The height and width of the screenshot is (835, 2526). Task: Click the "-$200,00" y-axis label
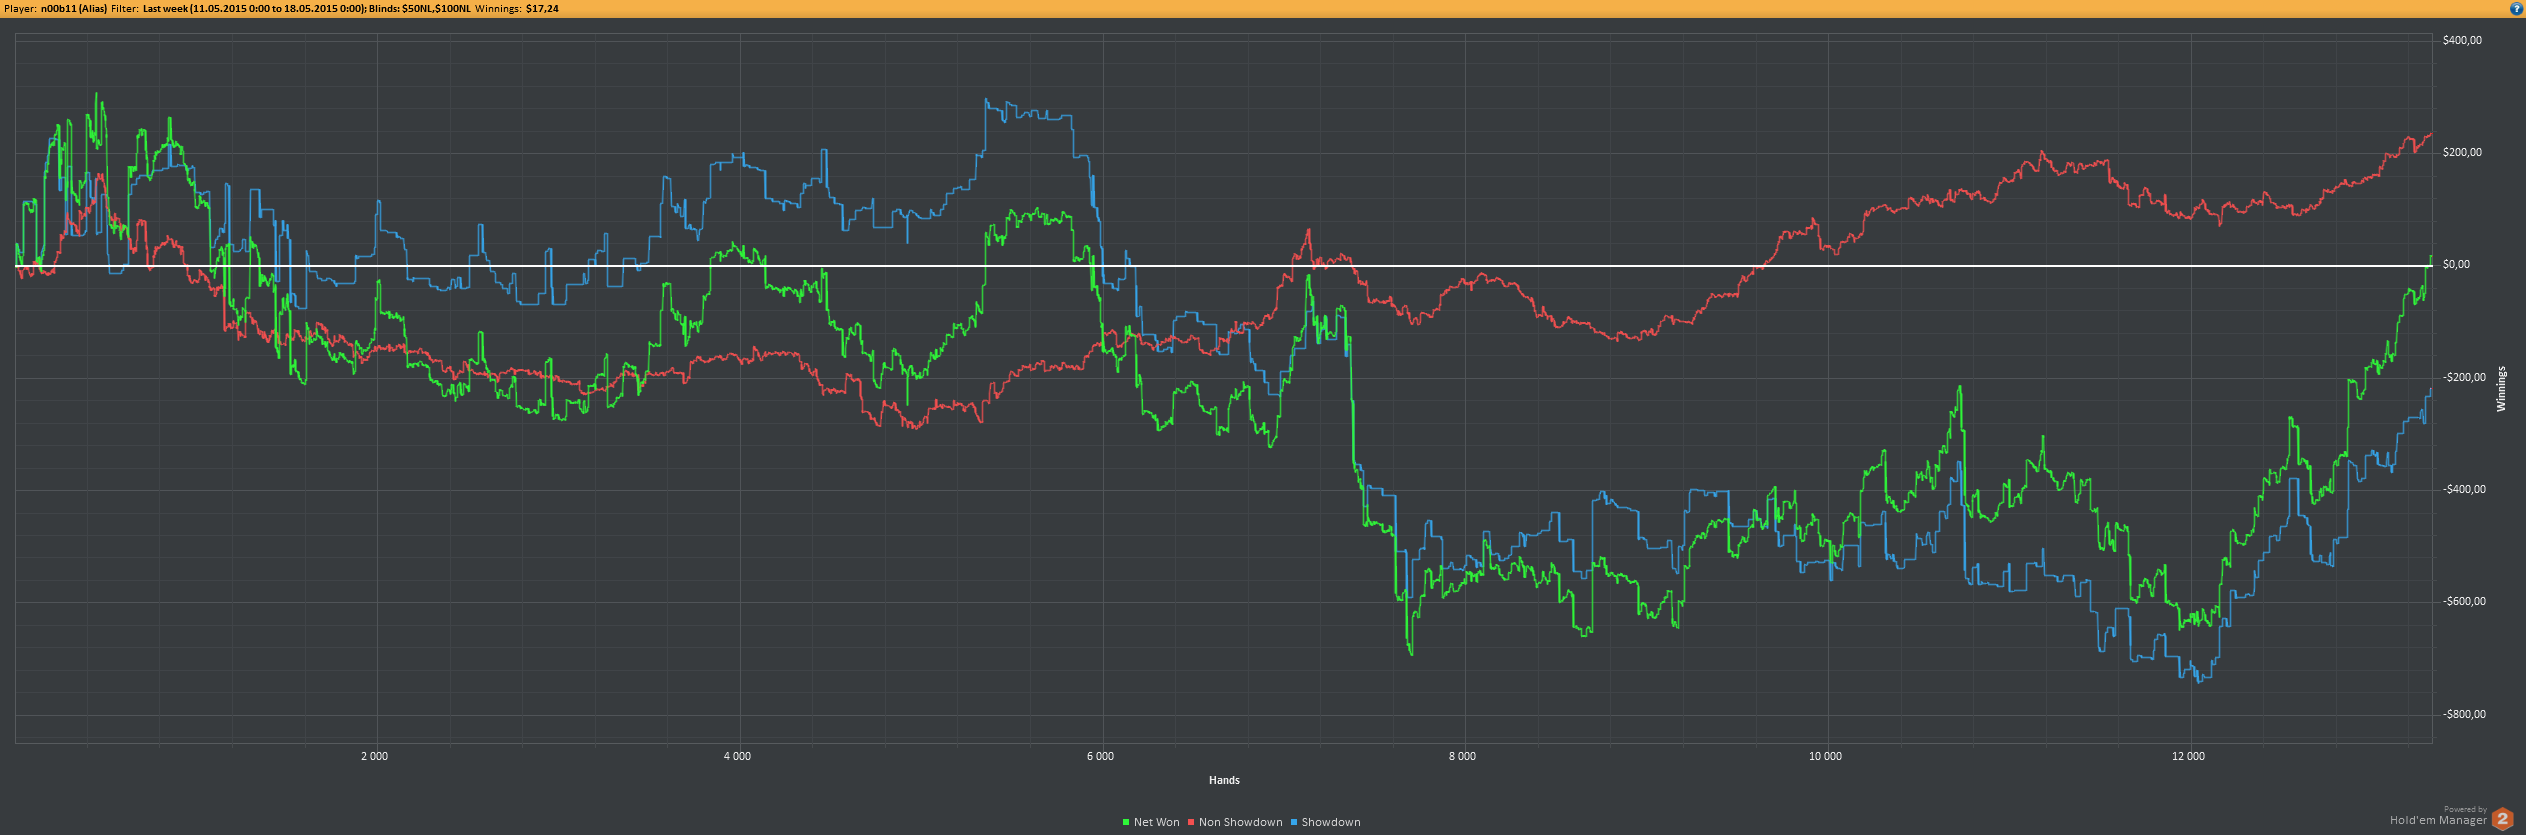click(2464, 378)
